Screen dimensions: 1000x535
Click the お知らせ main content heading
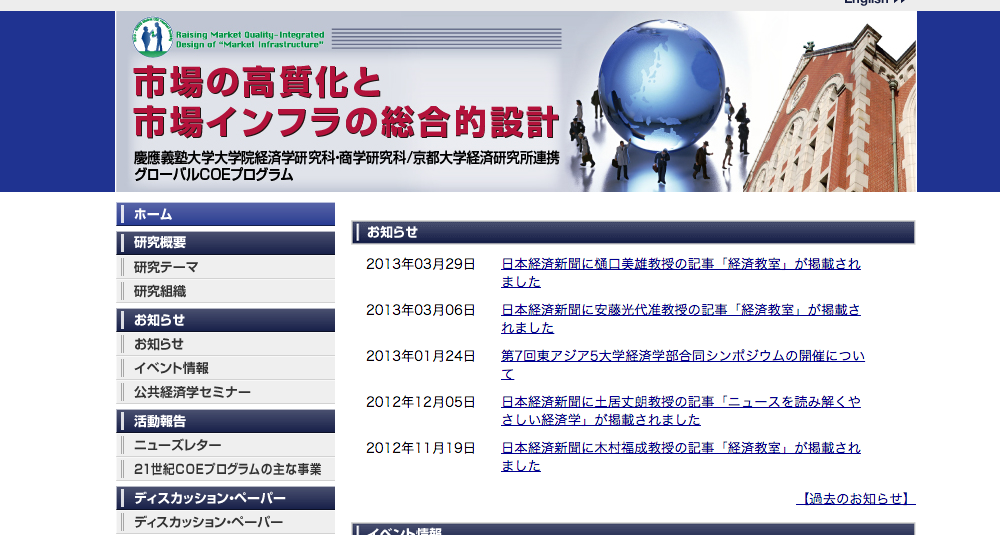tap(633, 232)
